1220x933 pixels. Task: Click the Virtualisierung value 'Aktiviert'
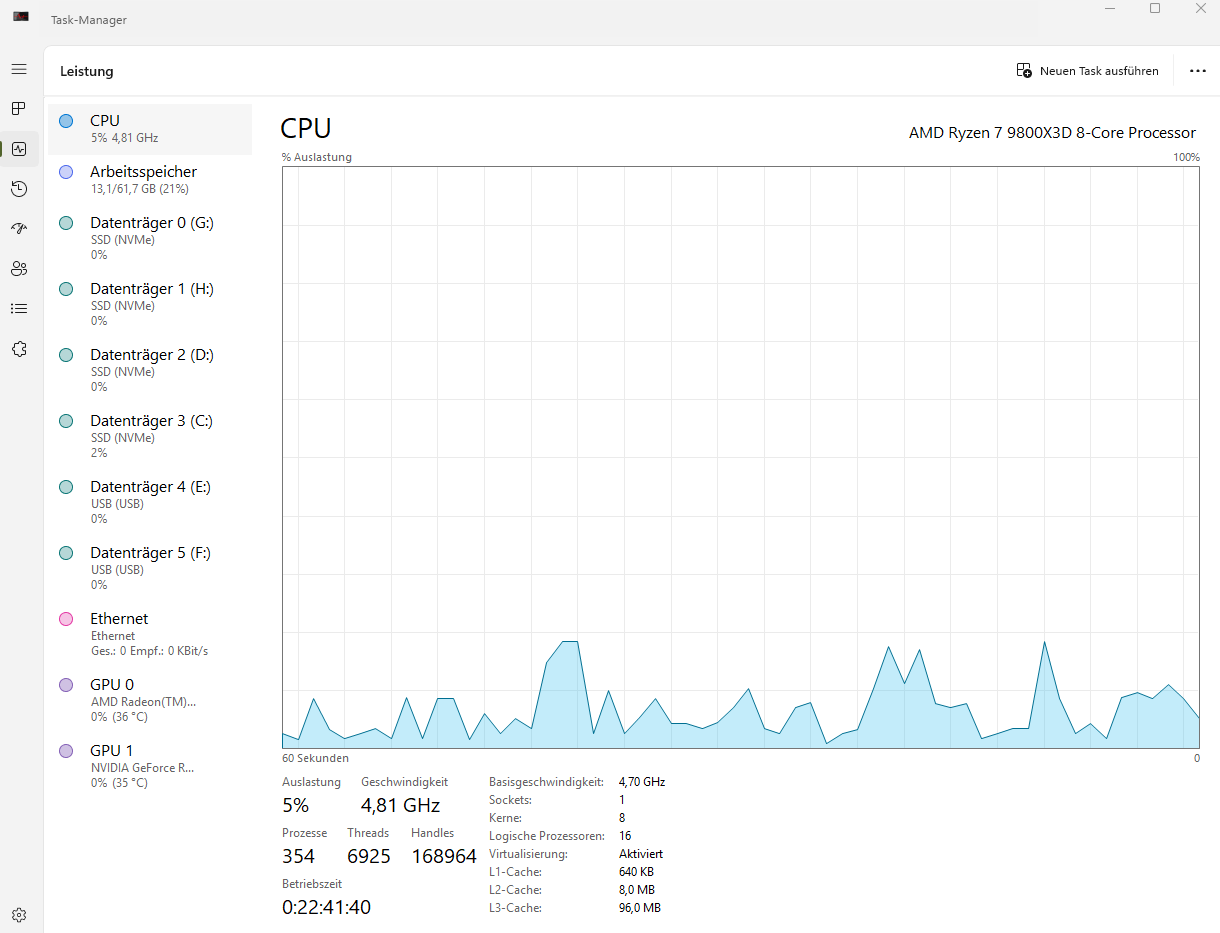point(641,854)
